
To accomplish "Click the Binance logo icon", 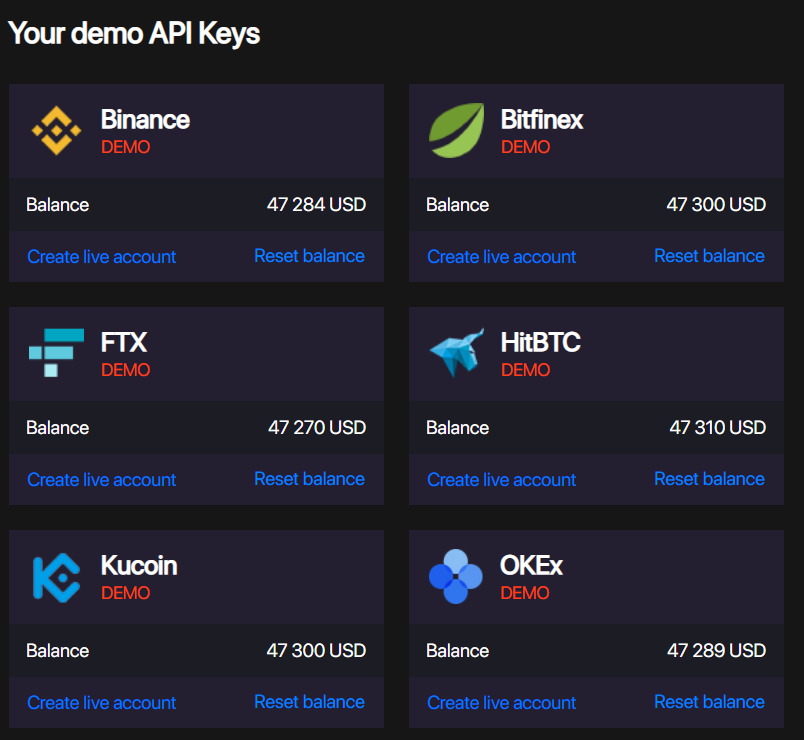I will [56, 131].
